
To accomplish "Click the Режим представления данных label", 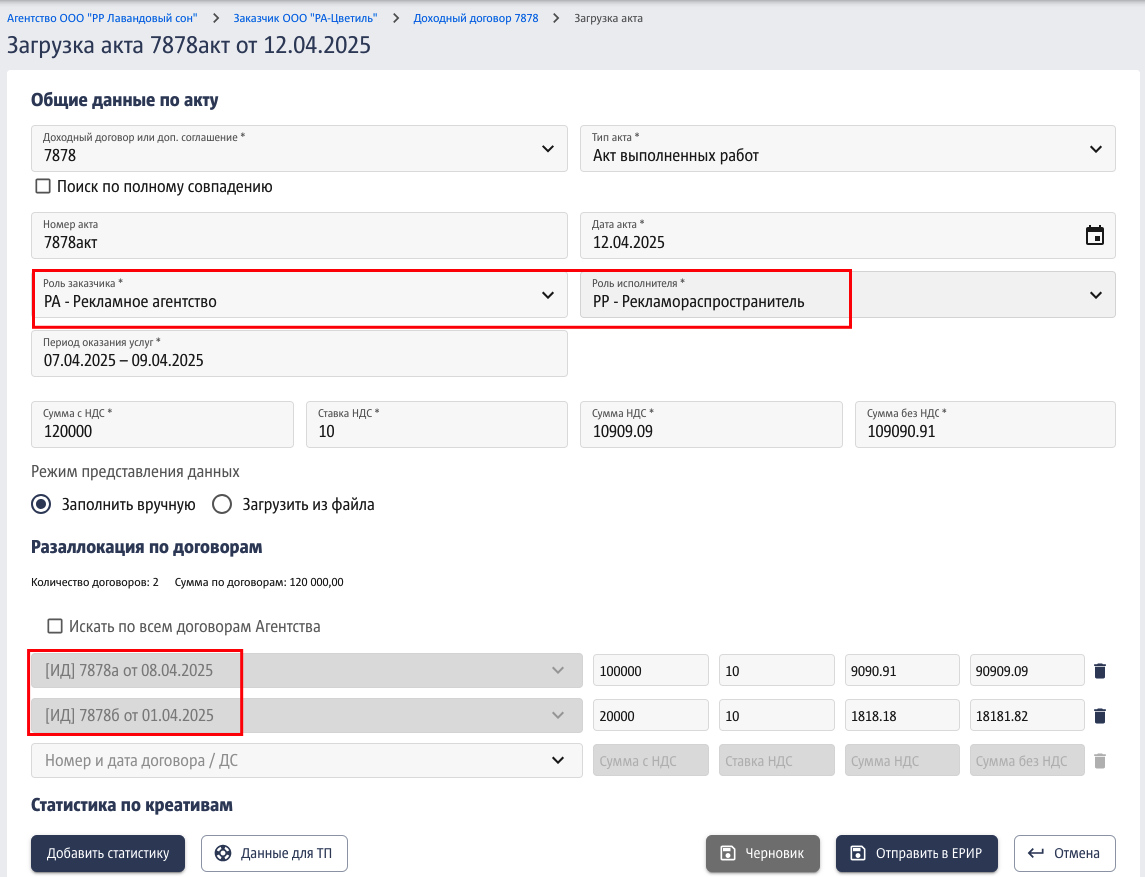I will point(135,472).
